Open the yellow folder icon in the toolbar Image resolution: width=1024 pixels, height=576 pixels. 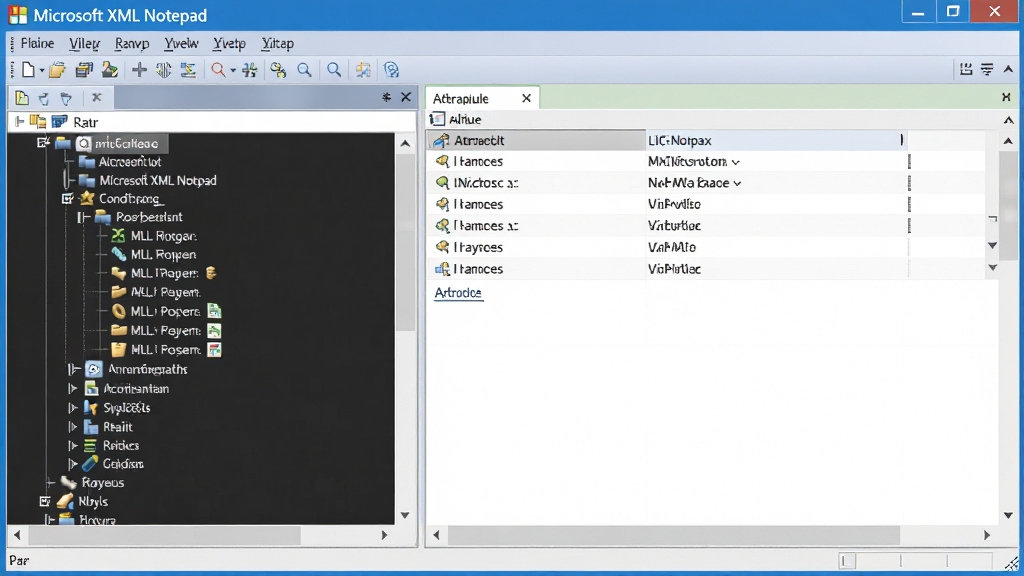click(x=57, y=70)
